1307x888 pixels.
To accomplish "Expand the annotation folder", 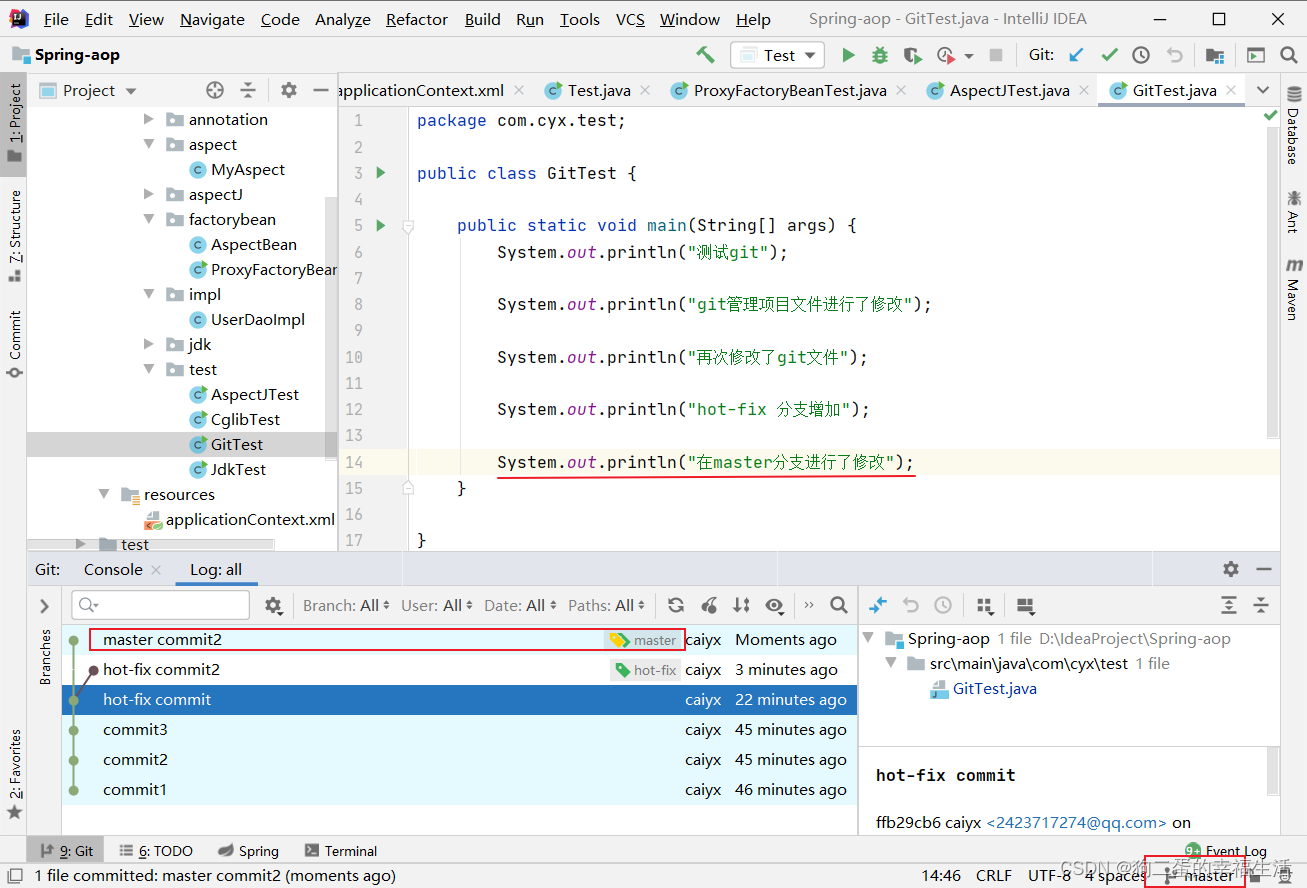I will pyautogui.click(x=149, y=119).
